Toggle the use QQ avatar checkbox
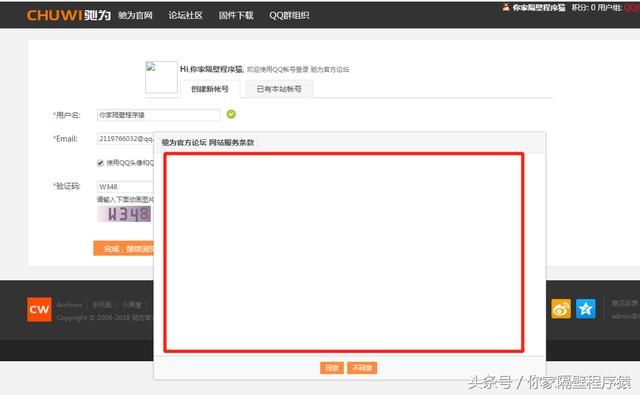 point(100,163)
